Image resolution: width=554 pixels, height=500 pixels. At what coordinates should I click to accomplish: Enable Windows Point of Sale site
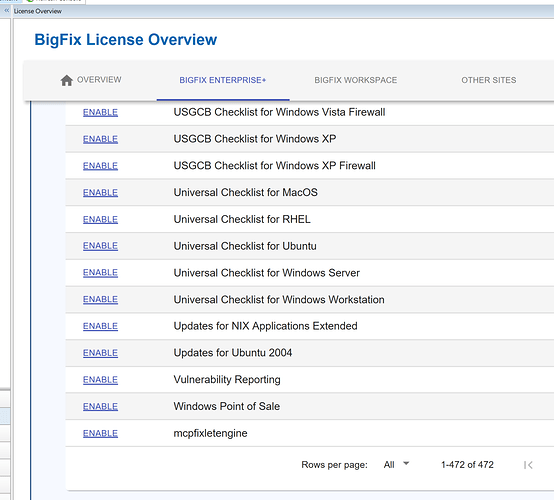click(x=100, y=407)
